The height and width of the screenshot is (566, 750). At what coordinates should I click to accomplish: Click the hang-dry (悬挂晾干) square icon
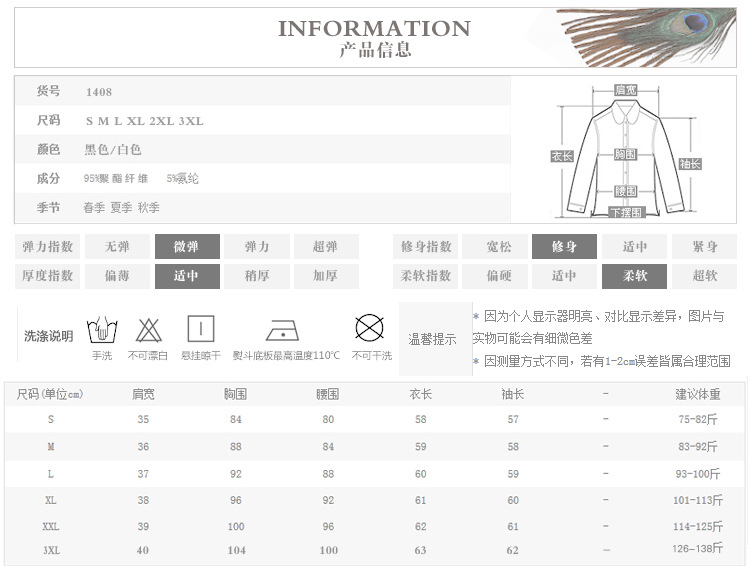[x=200, y=328]
